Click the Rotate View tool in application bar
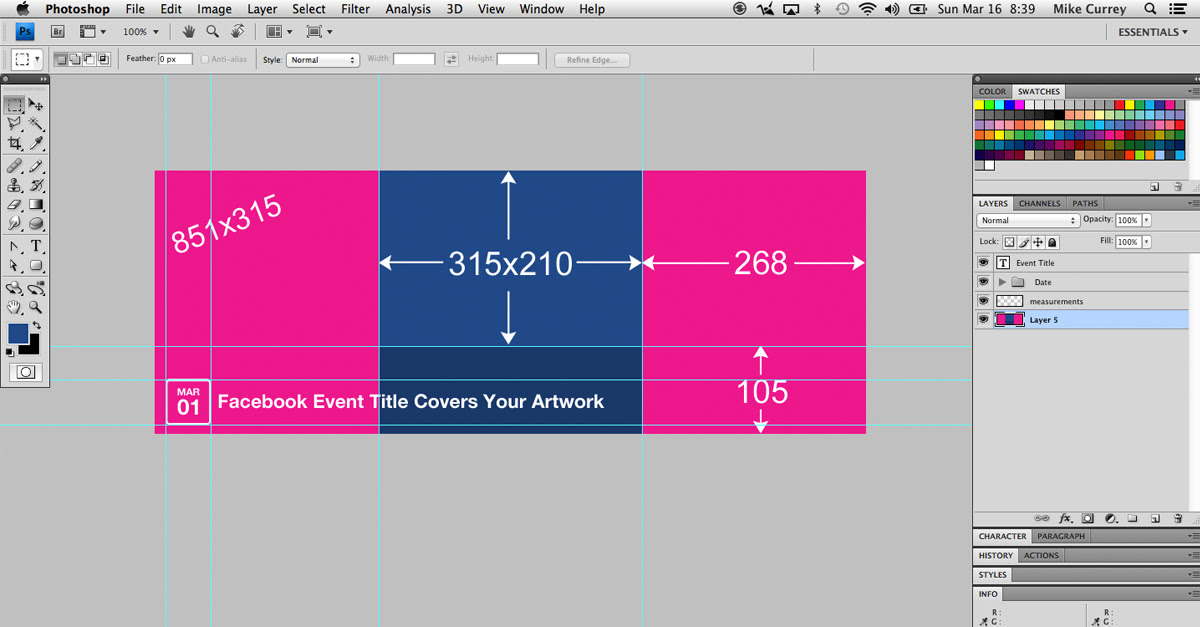Viewport: 1200px width, 627px height. (237, 32)
